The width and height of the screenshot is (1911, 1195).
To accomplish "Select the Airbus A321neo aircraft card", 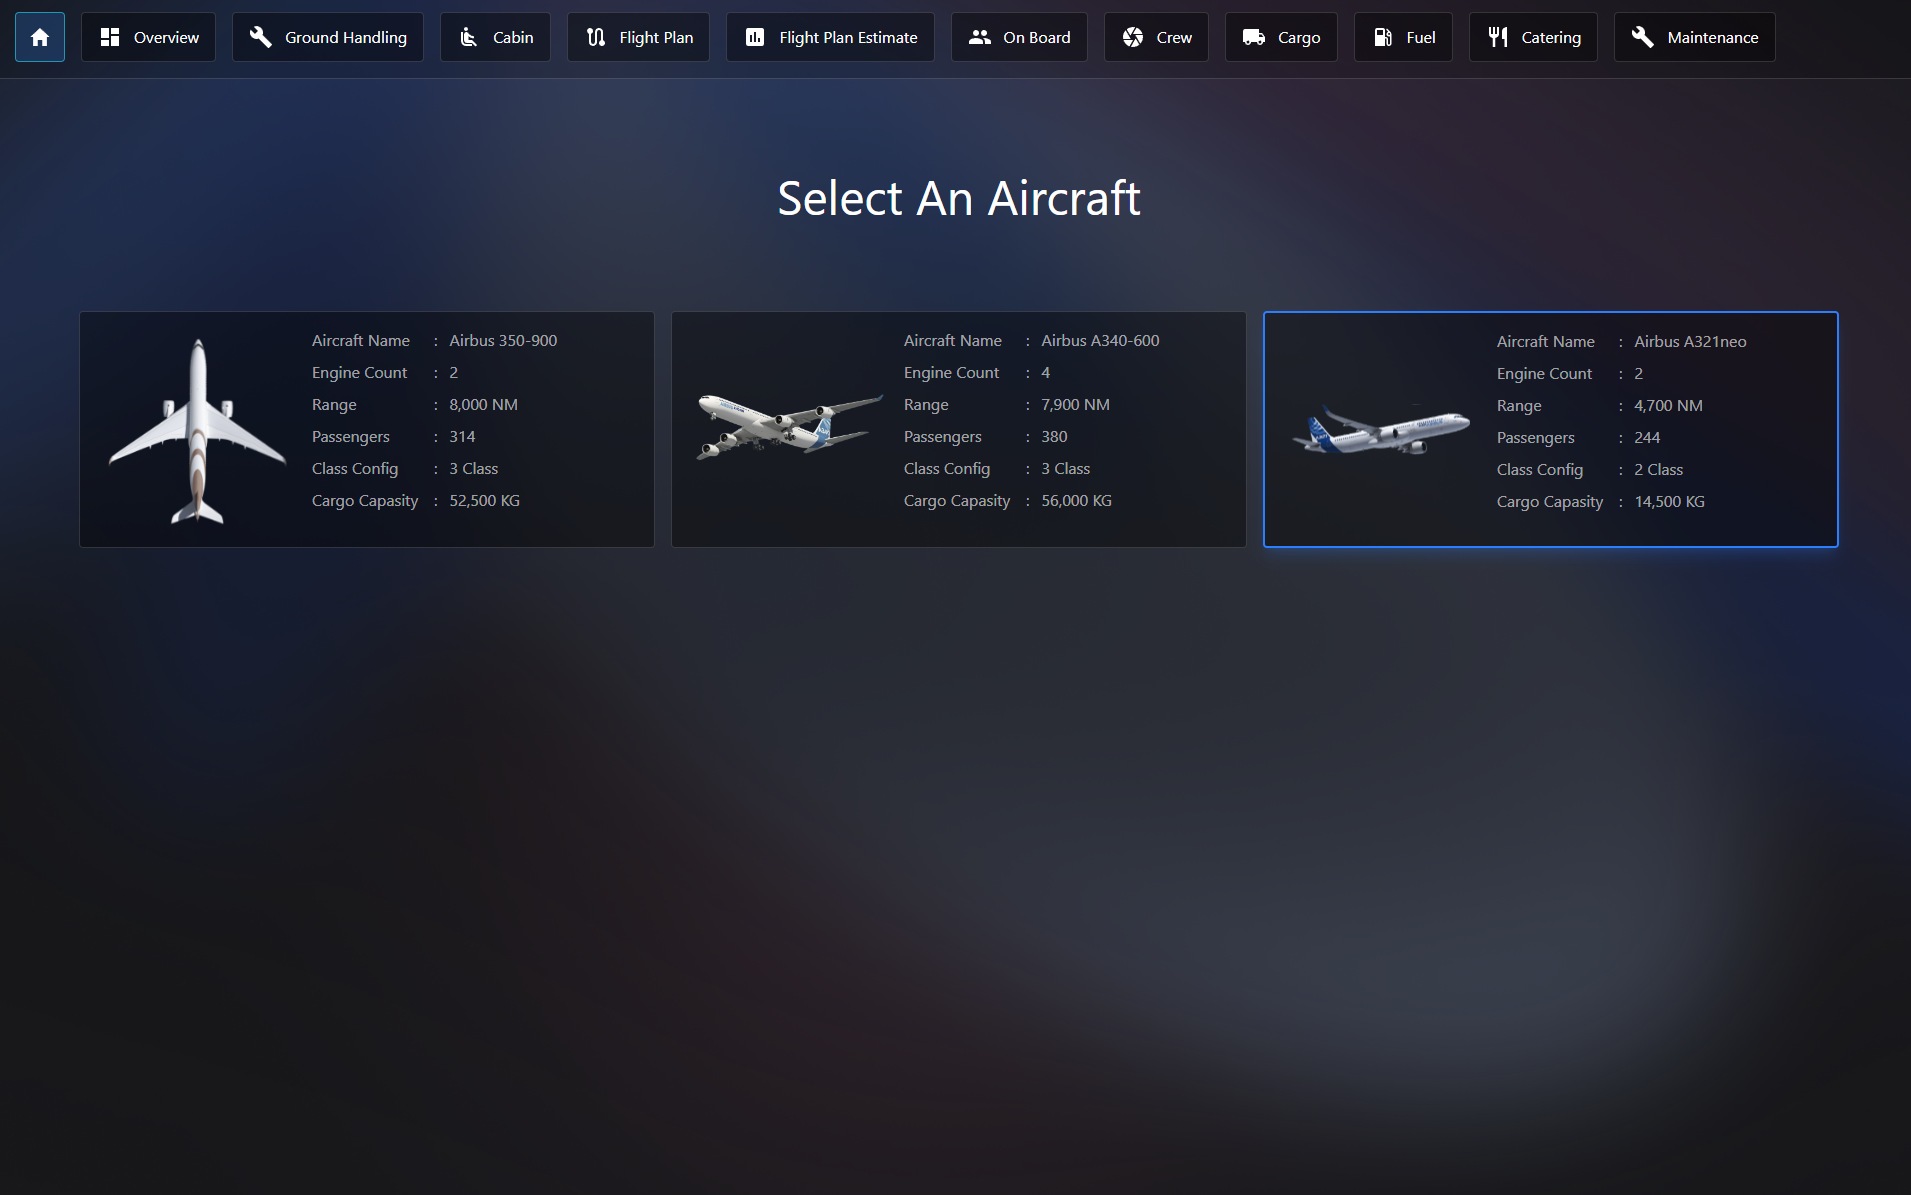I will (1551, 429).
